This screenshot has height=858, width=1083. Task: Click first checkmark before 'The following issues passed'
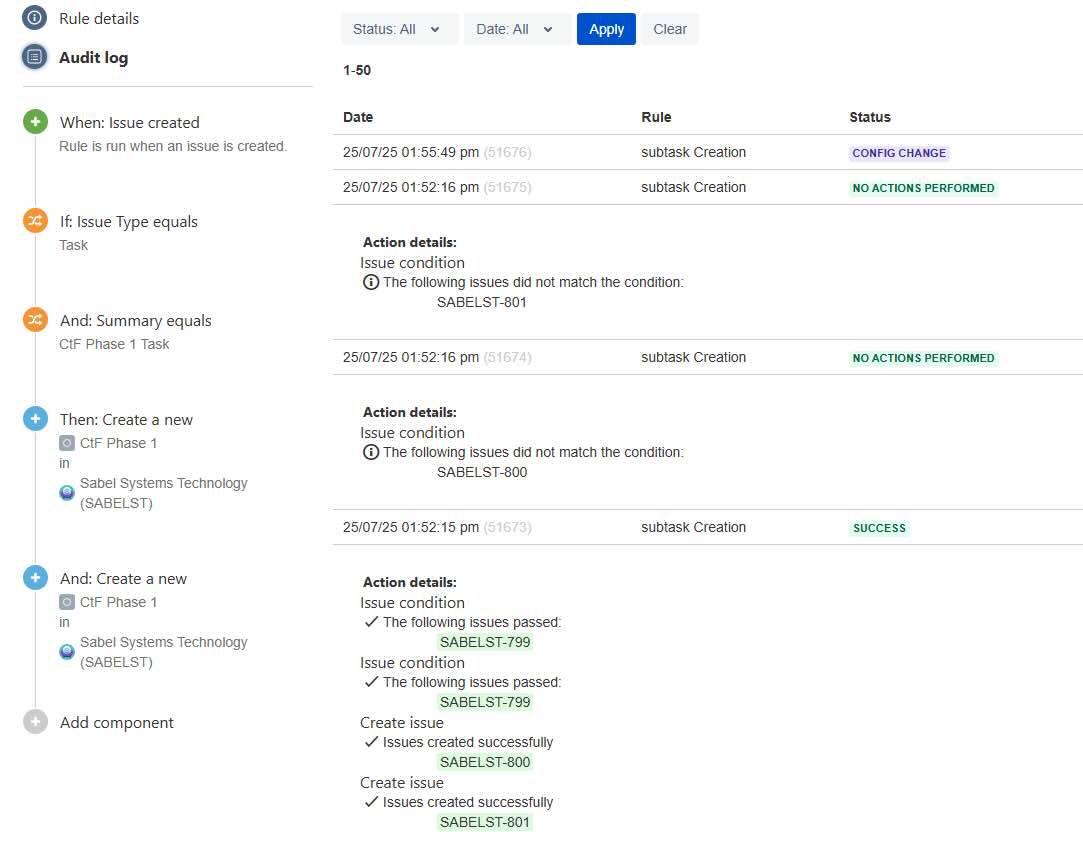pos(371,622)
